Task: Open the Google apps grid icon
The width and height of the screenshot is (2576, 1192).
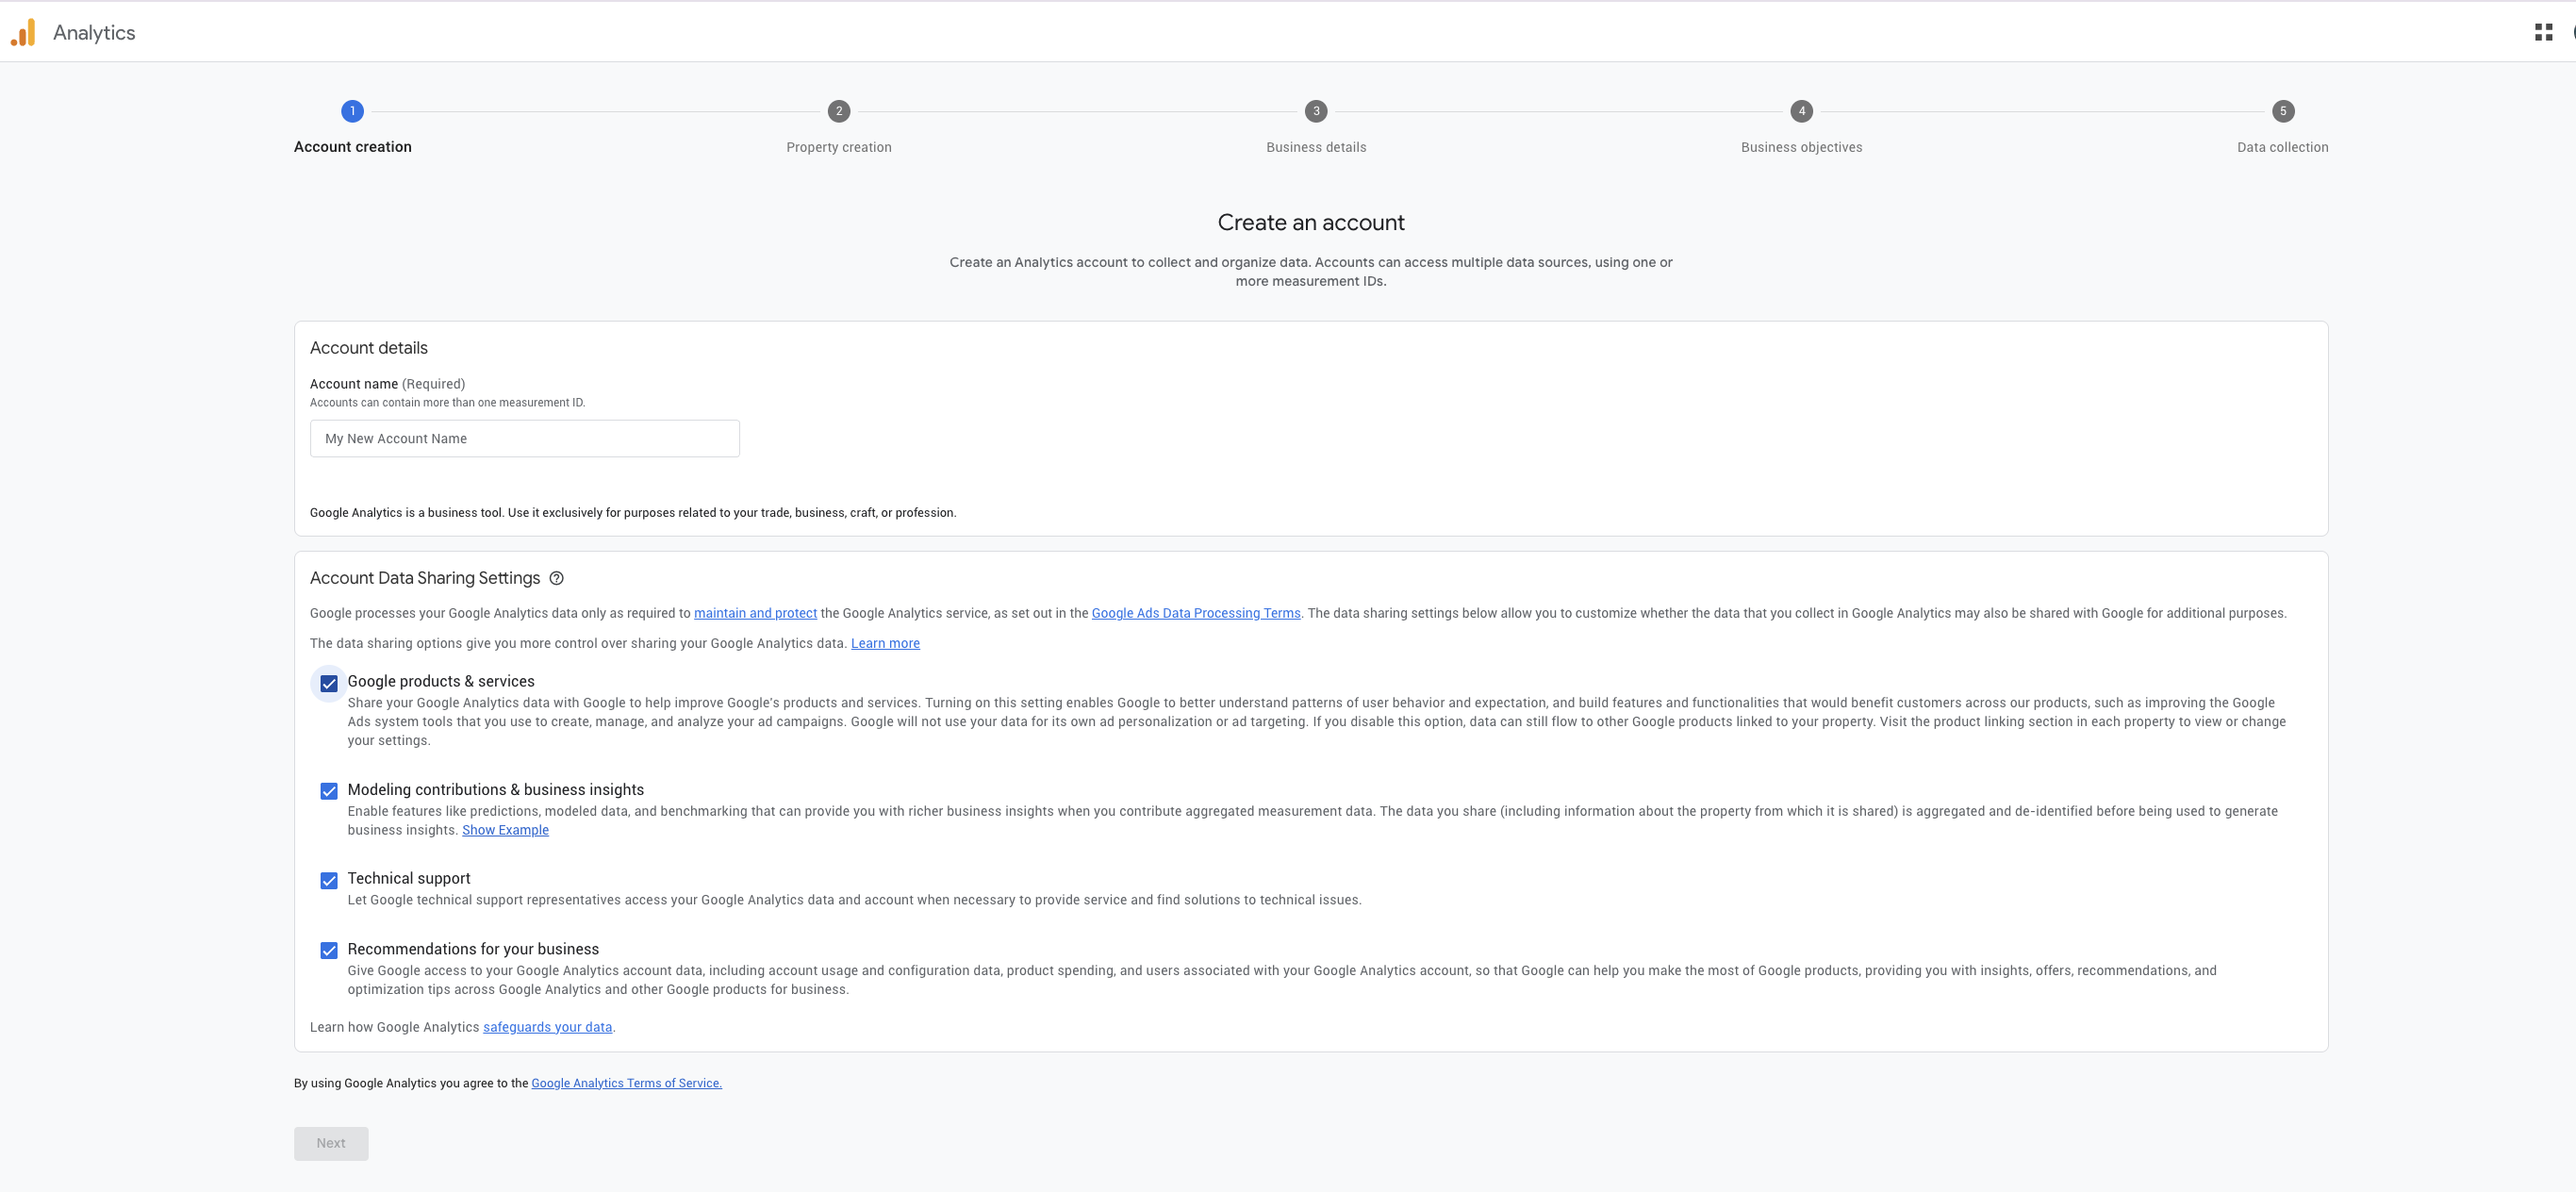Action: pos(2543,33)
